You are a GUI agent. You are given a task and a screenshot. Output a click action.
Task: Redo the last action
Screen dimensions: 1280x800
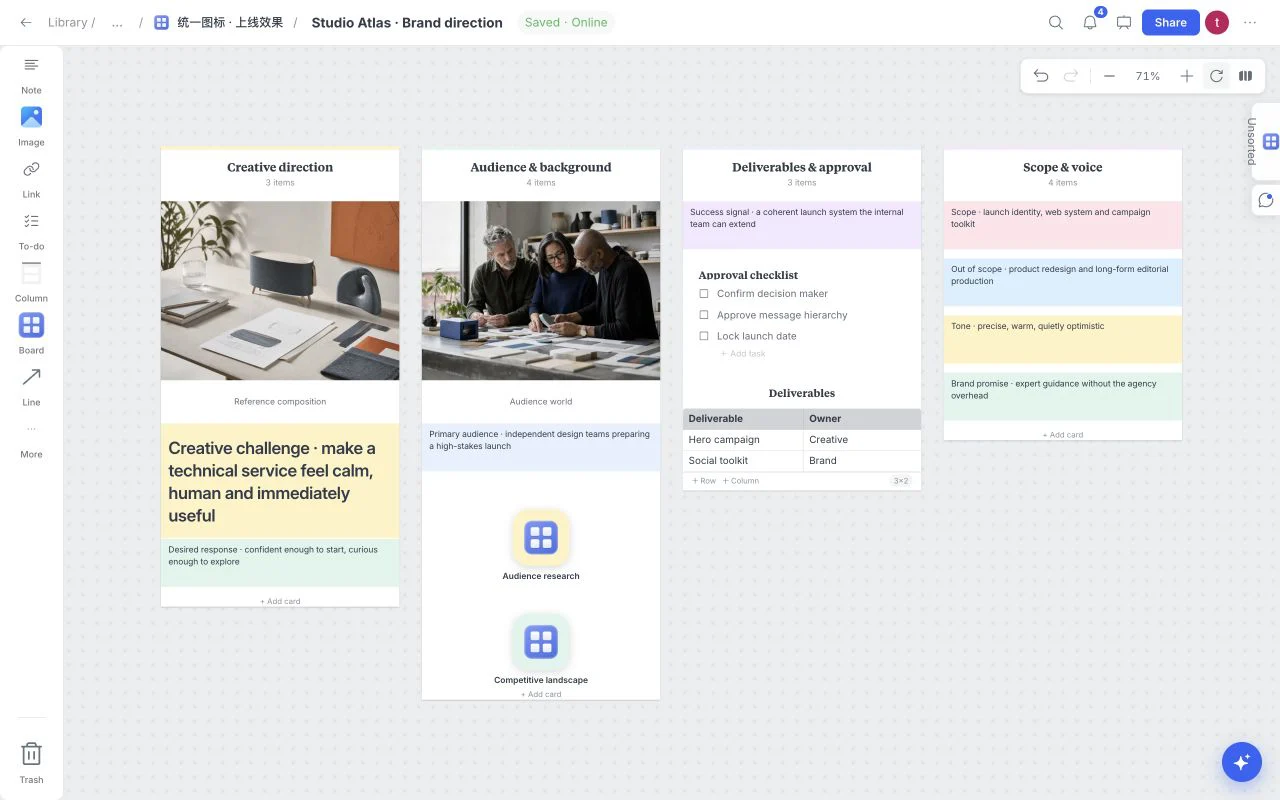[1071, 76]
